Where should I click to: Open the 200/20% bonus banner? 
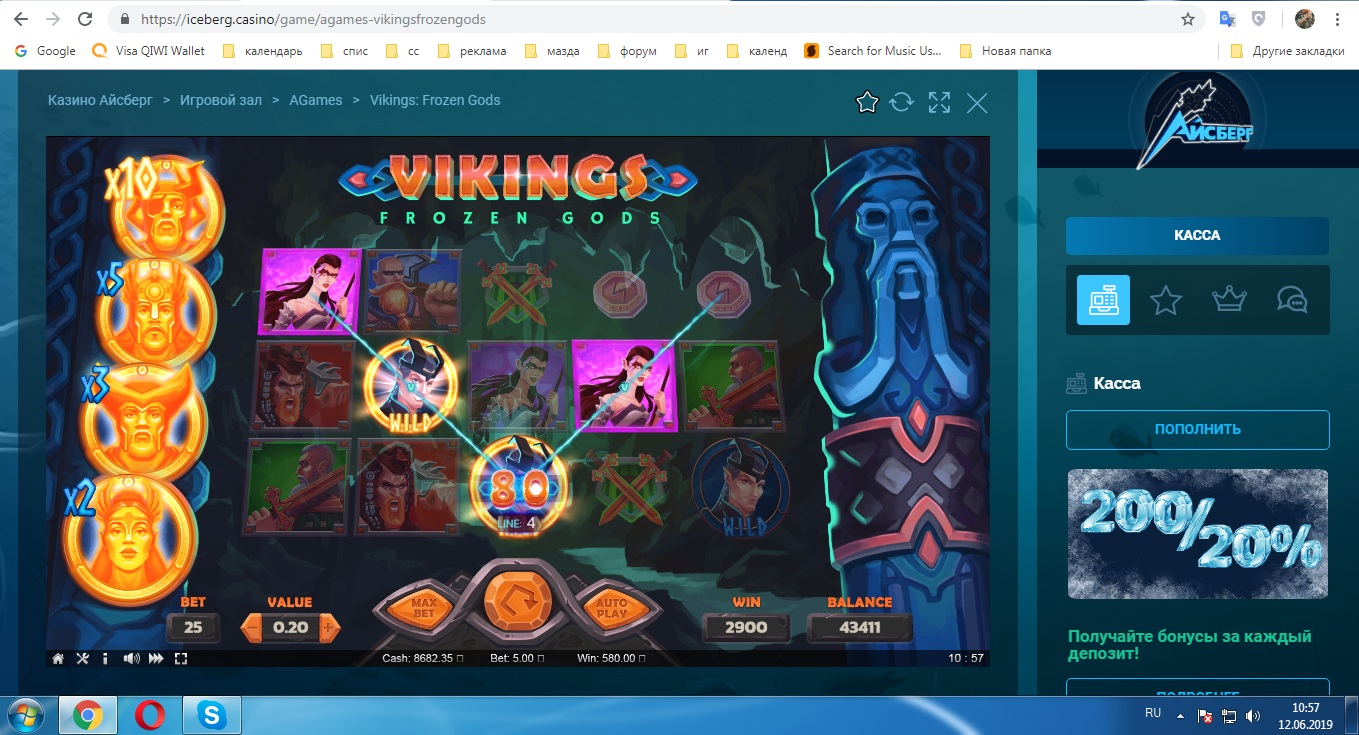[1197, 534]
